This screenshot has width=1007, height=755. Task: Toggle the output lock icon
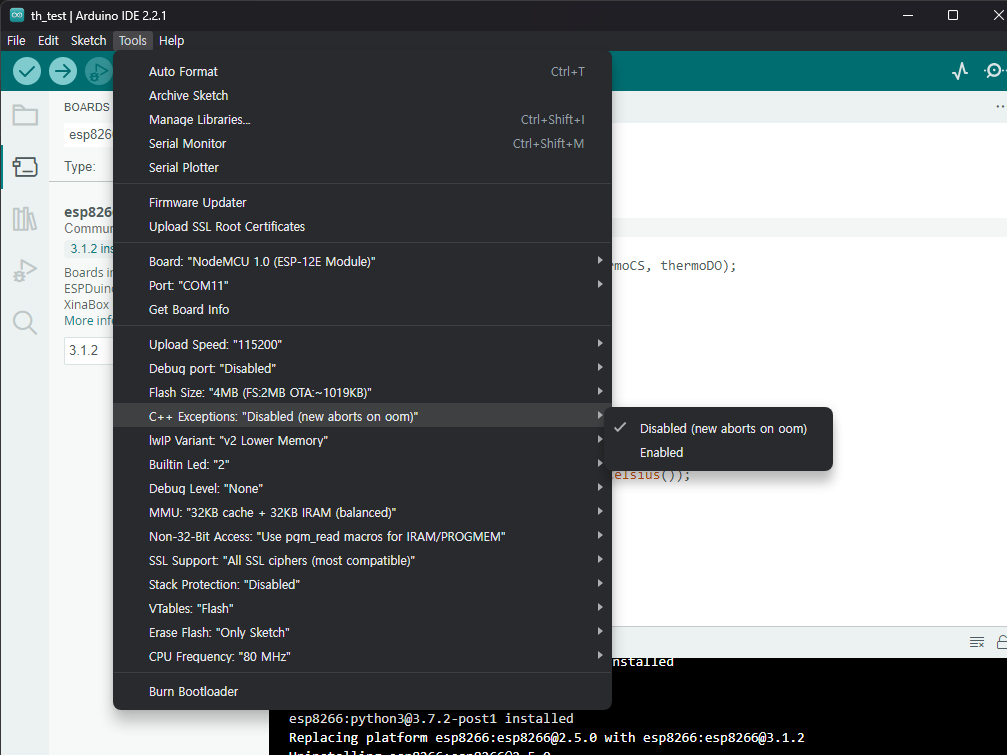coord(1001,642)
